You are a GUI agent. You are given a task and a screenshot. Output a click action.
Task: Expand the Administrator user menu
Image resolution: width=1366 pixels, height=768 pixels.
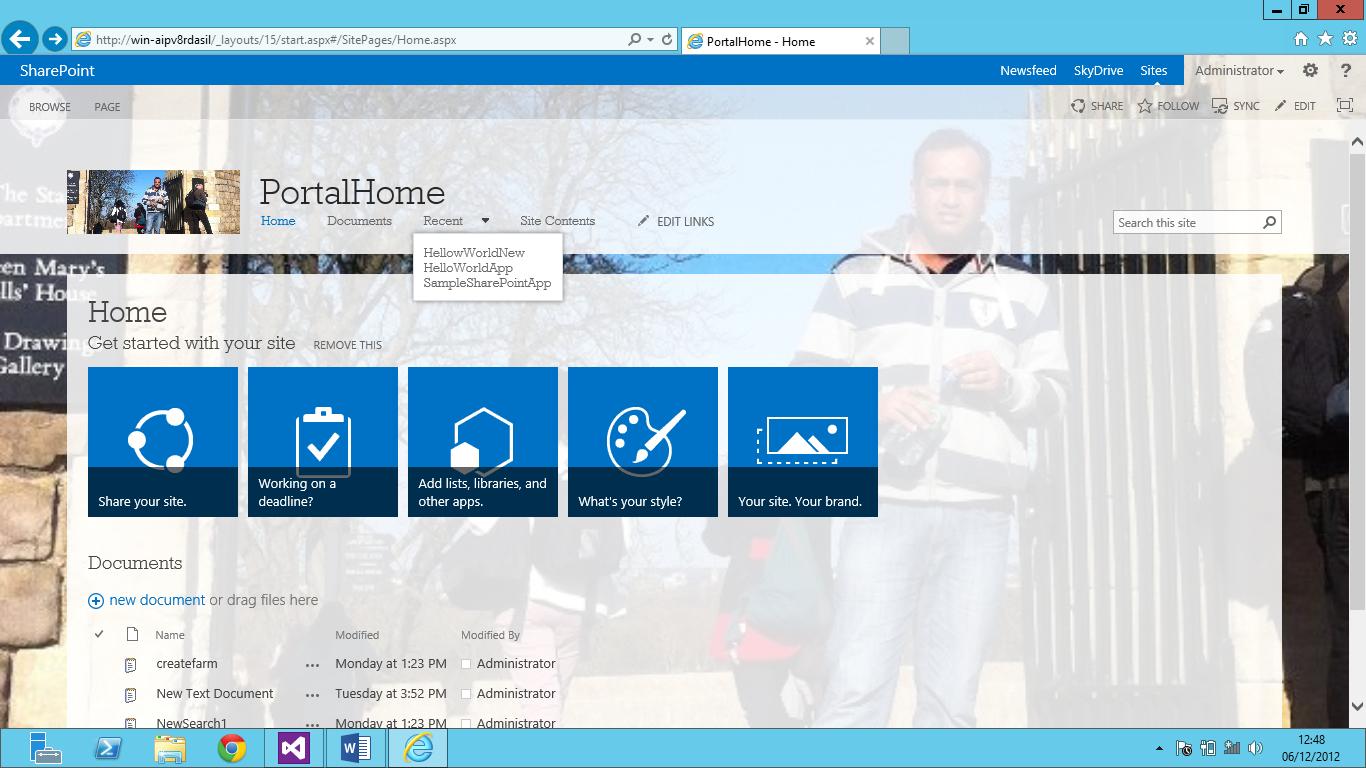coord(1240,70)
